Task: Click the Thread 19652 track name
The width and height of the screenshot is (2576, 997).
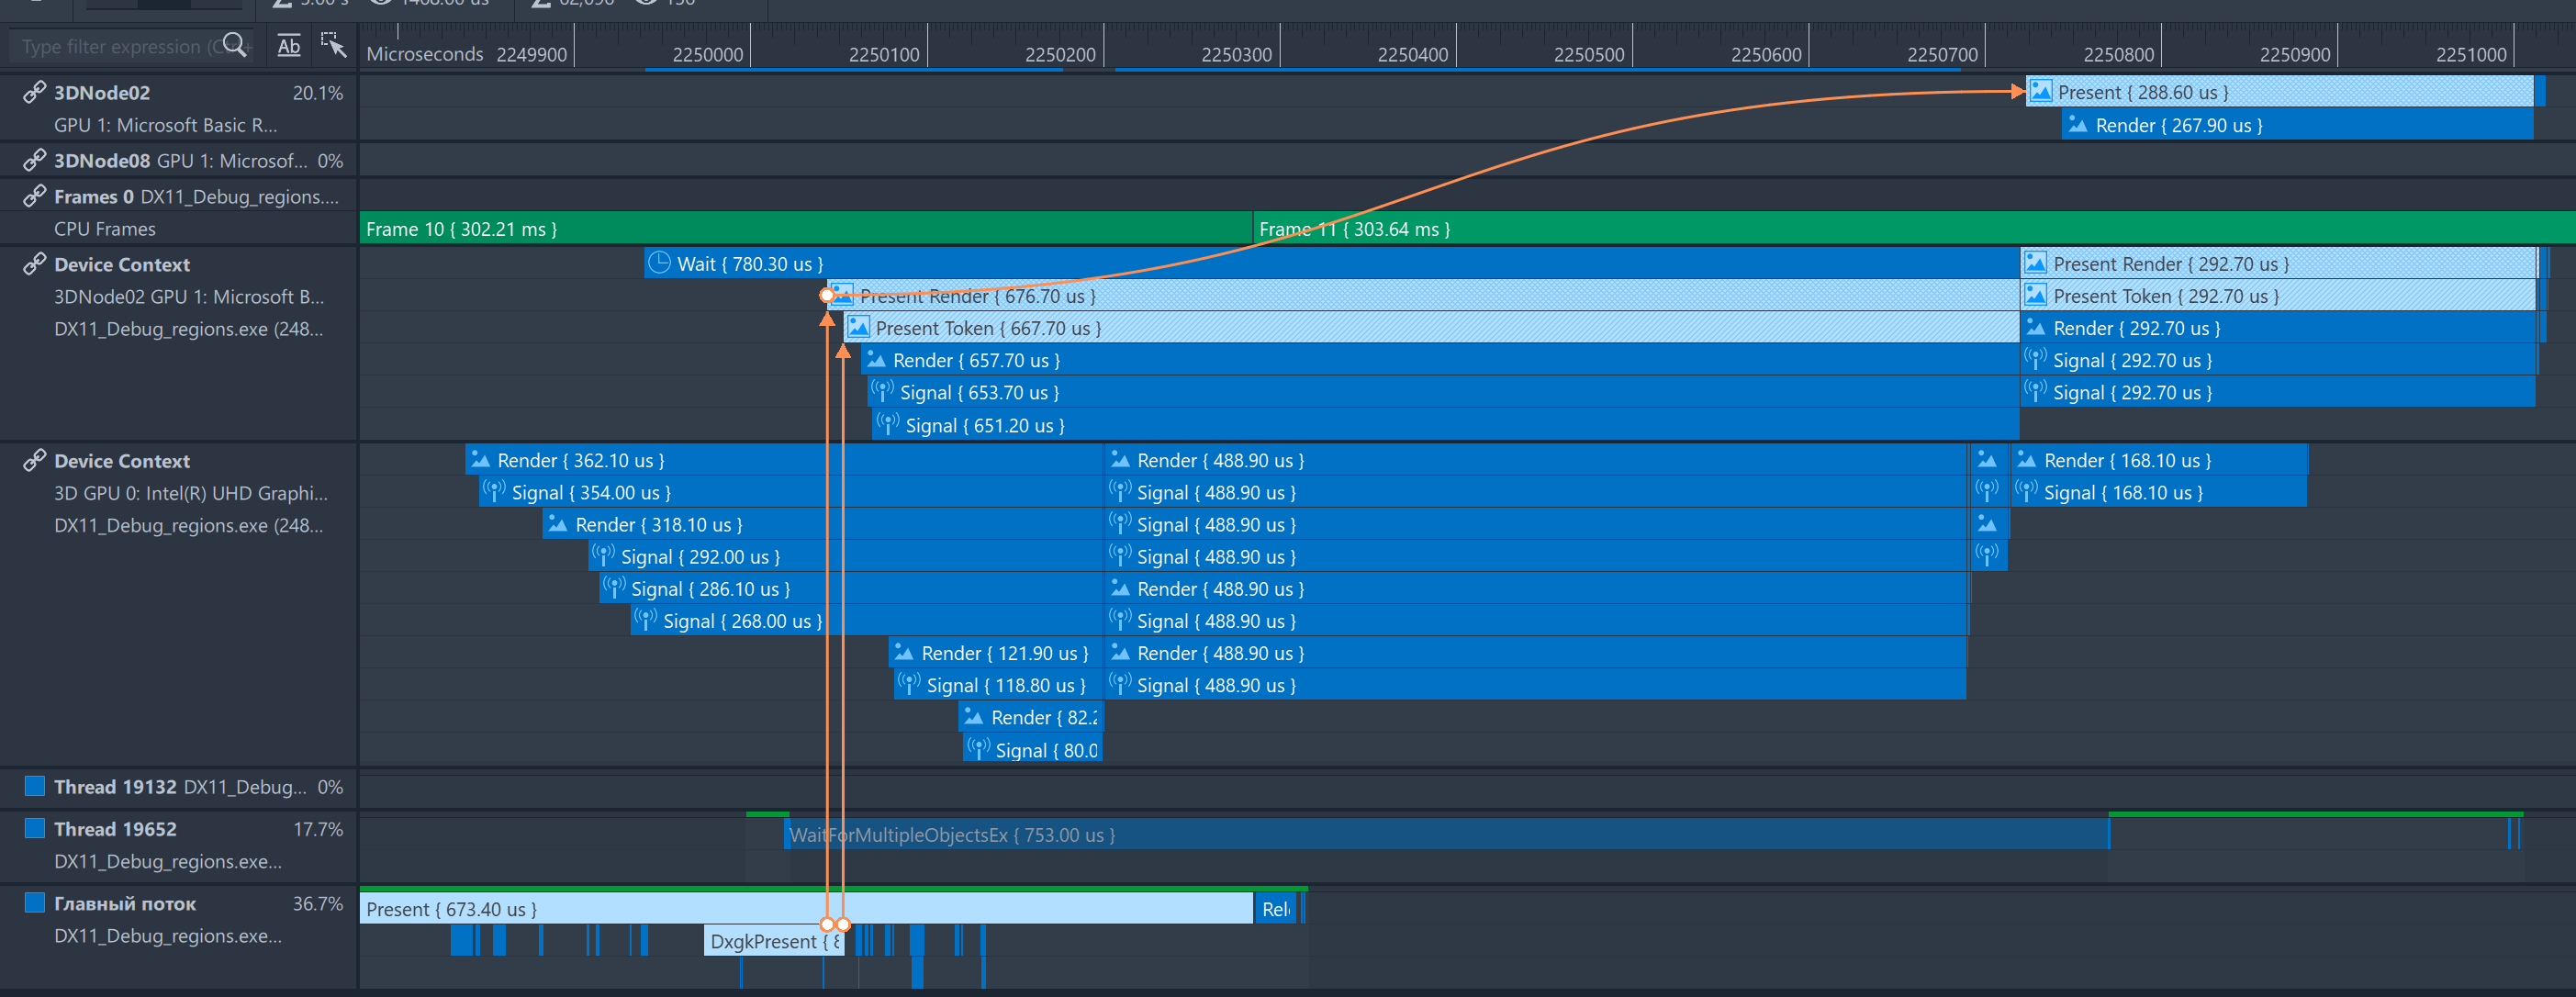Action: click(x=115, y=829)
